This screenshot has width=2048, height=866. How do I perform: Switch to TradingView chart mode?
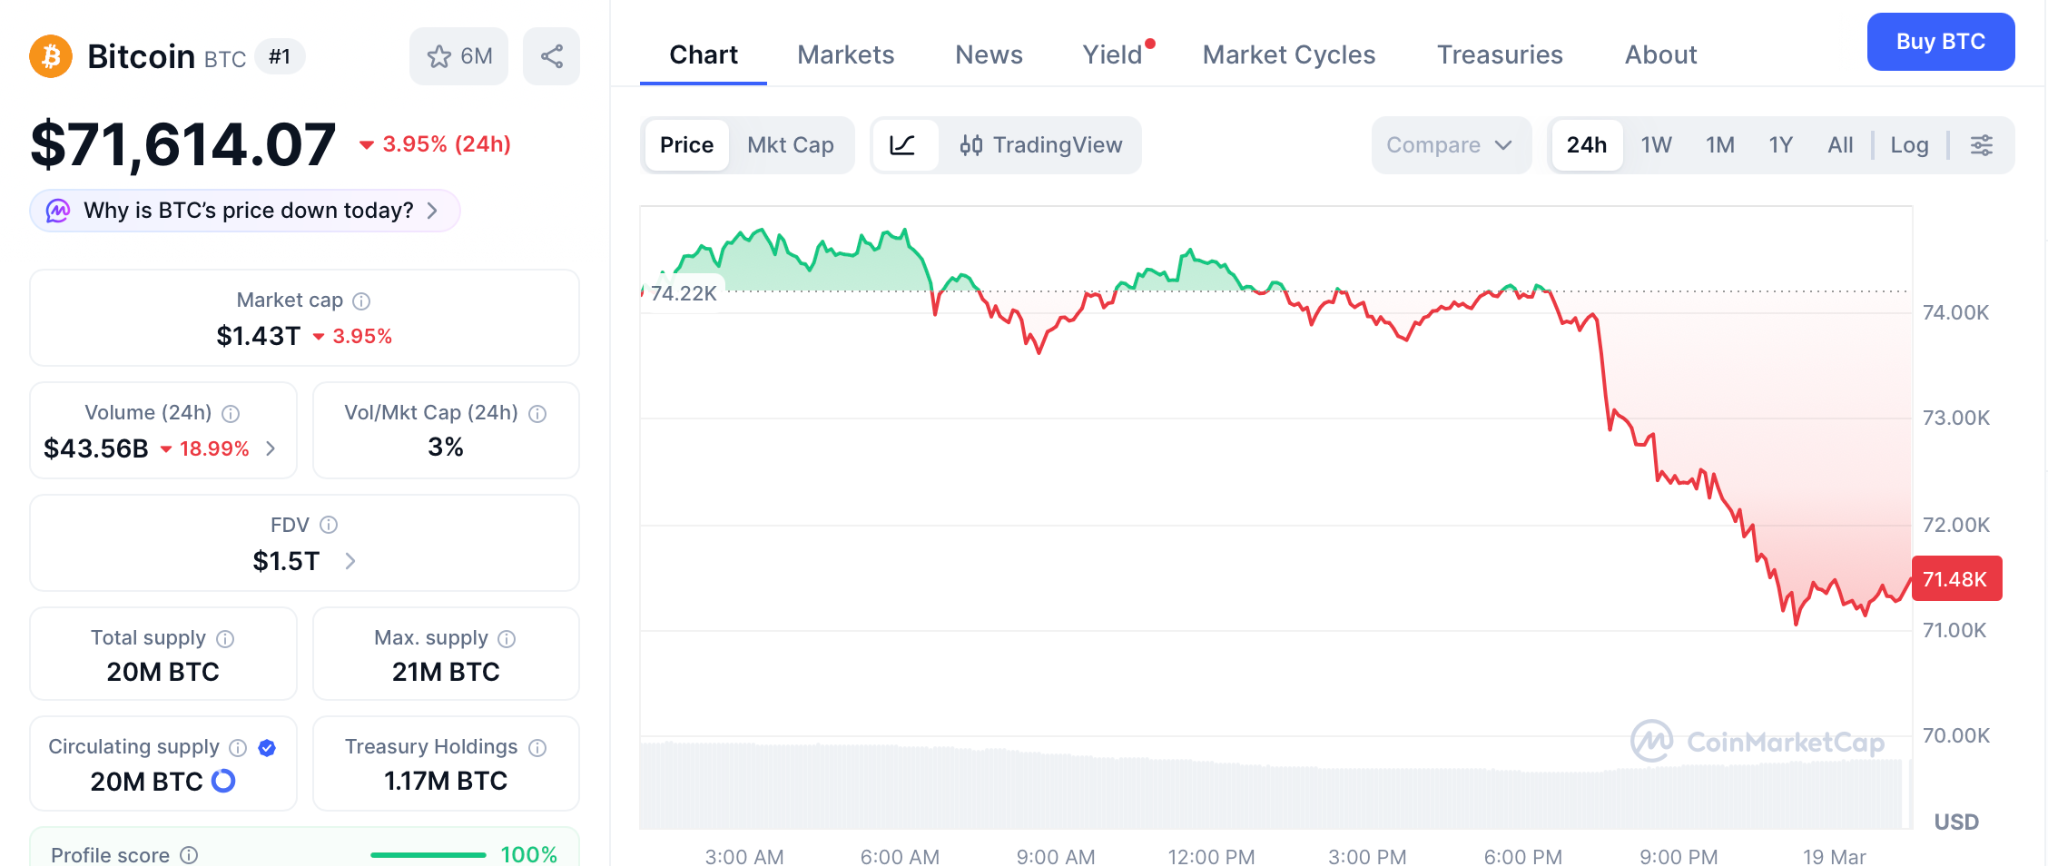click(1041, 145)
